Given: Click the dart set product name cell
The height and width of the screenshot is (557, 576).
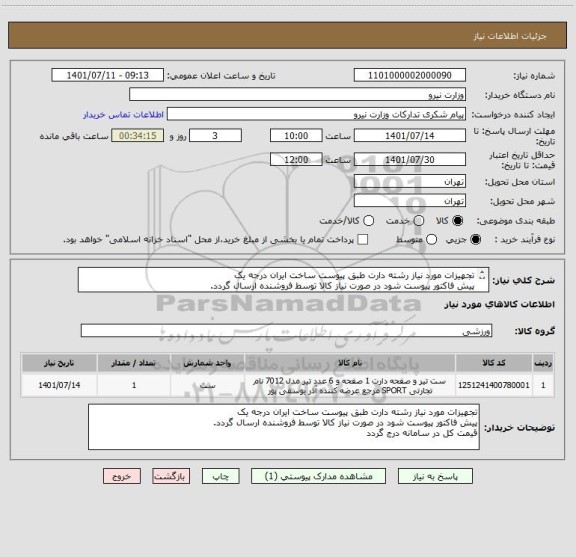Looking at the screenshot, I should pos(350,385).
